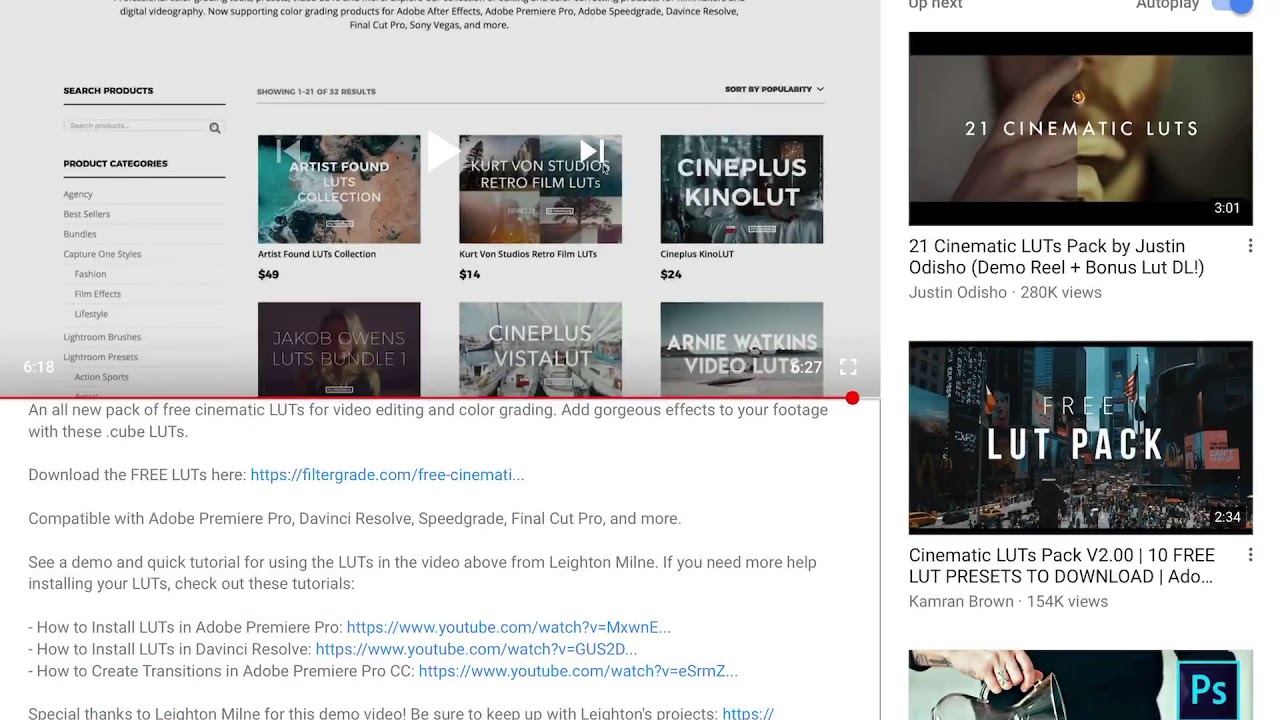1280x720 pixels.
Task: Select the Agency category
Action: coord(78,194)
